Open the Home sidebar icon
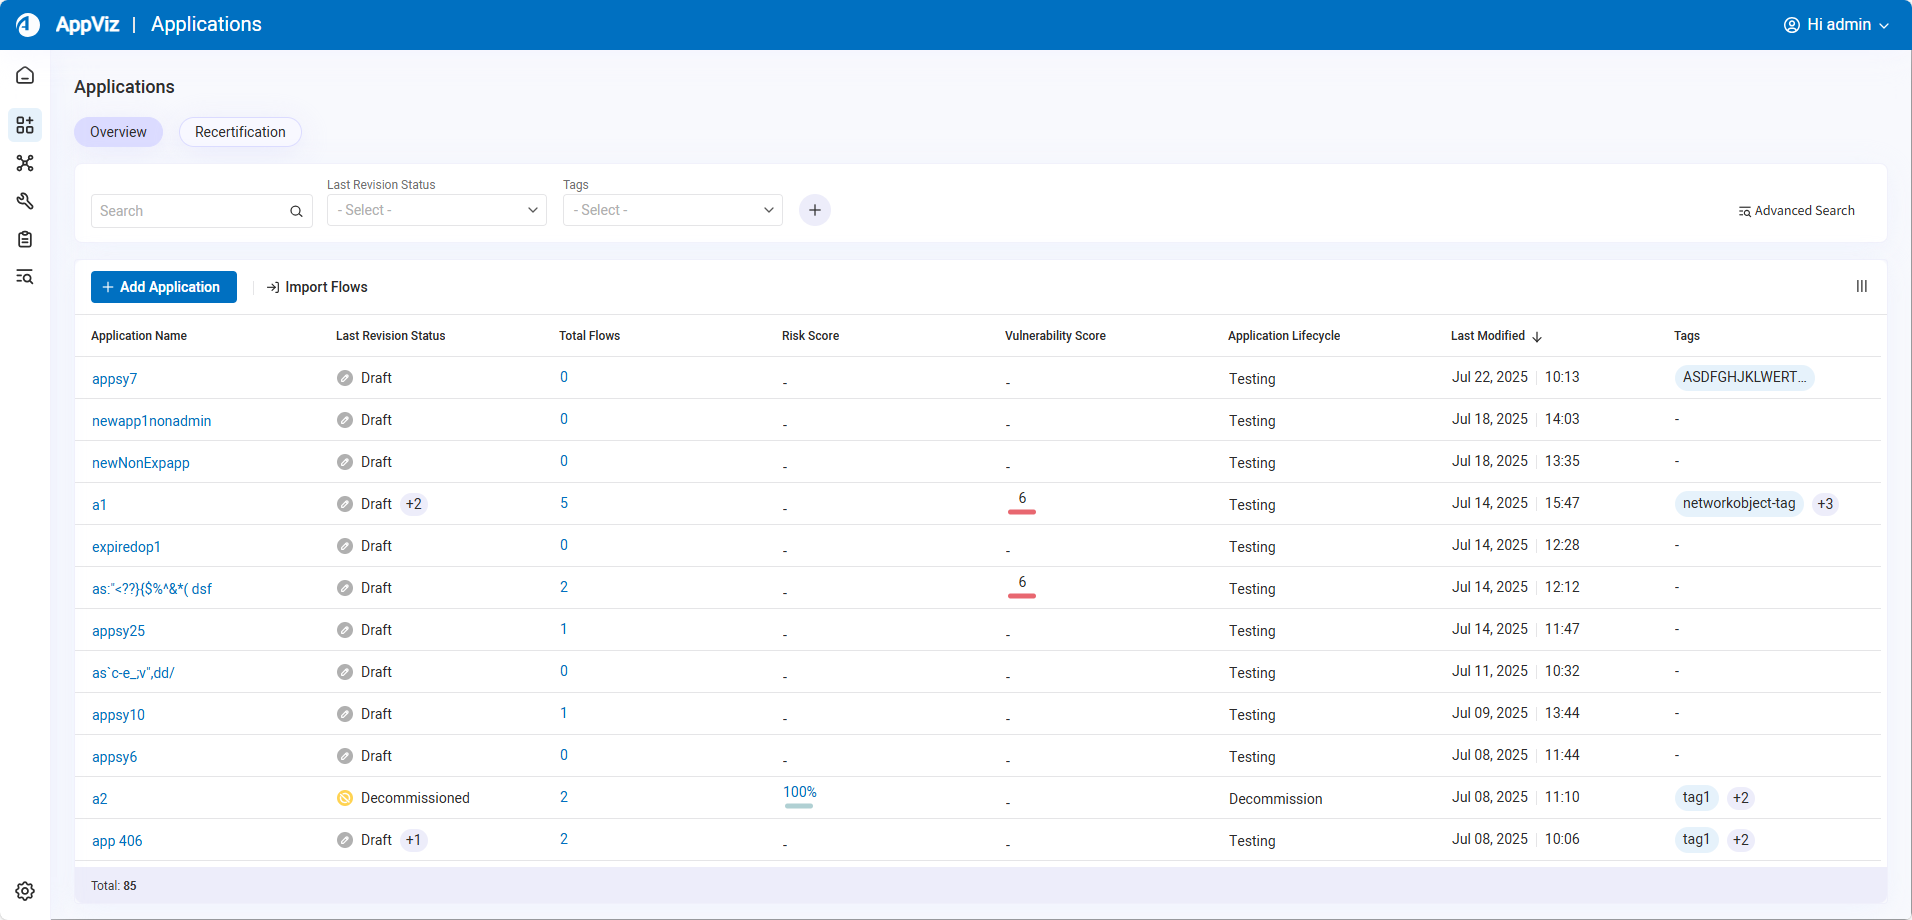The height and width of the screenshot is (920, 1912). click(x=25, y=76)
